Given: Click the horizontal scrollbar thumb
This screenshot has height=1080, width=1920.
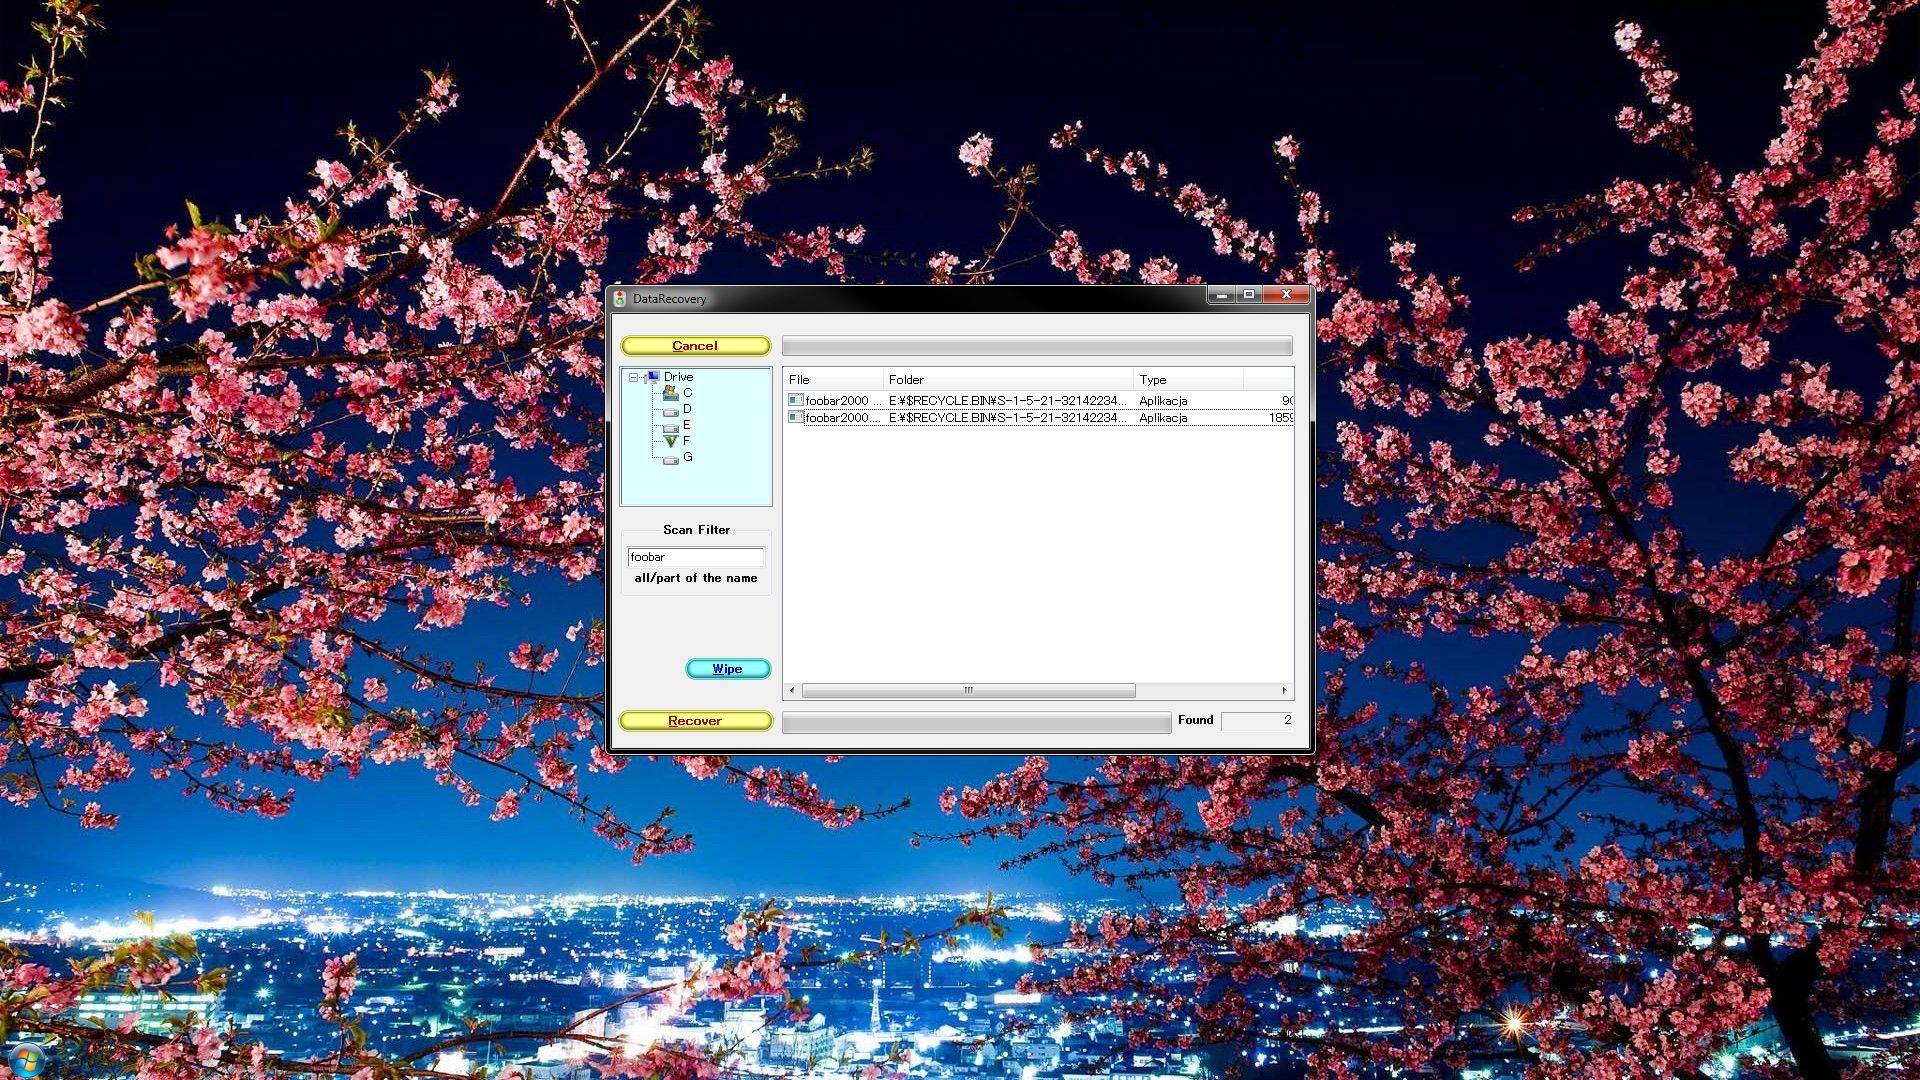Looking at the screenshot, I should (967, 690).
